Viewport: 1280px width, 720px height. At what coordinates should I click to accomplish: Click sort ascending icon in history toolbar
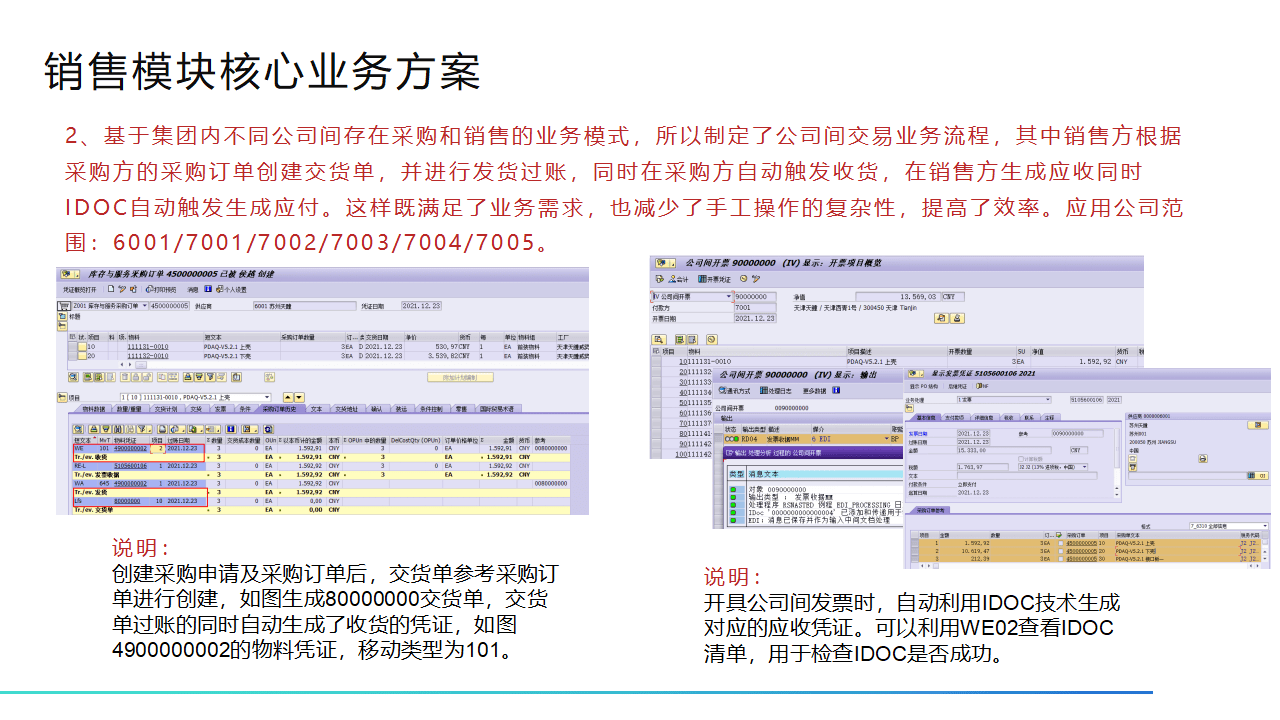93,429
